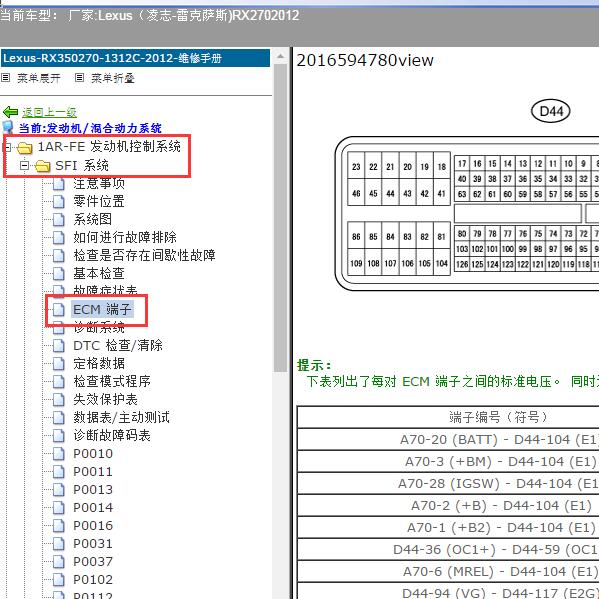Viewport: 599px width, 599px height.
Task: Select the 1AR-FE 发动机控制系统 folder label
Action: pos(109,146)
